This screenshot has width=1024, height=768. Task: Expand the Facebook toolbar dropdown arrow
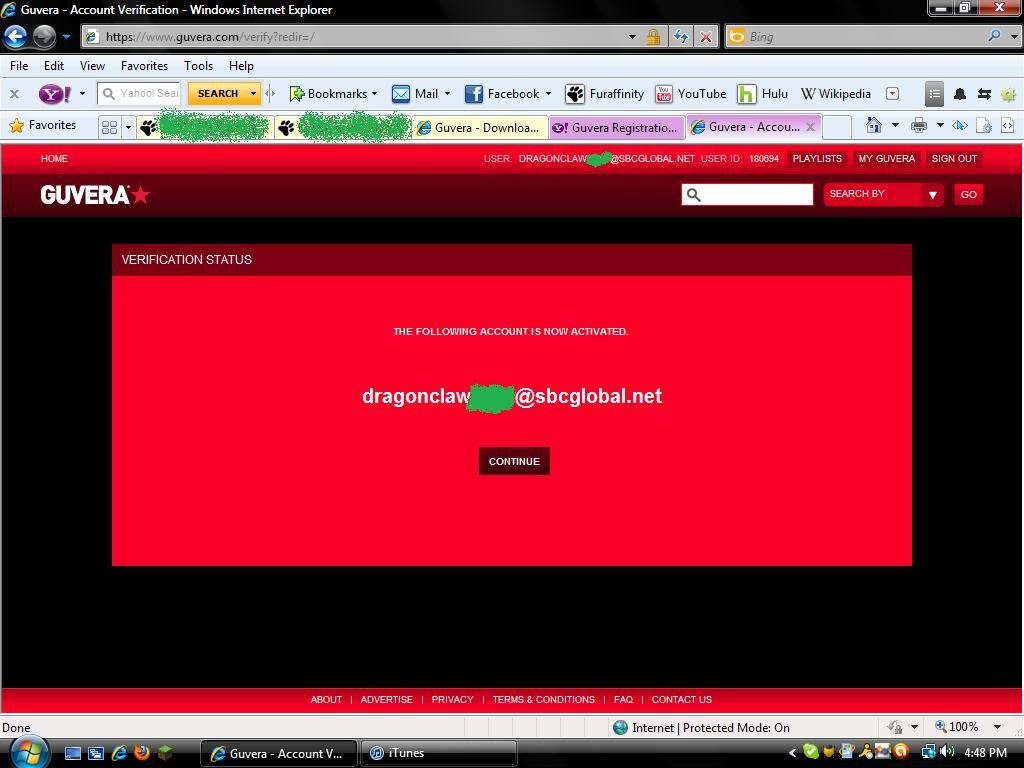(x=548, y=93)
